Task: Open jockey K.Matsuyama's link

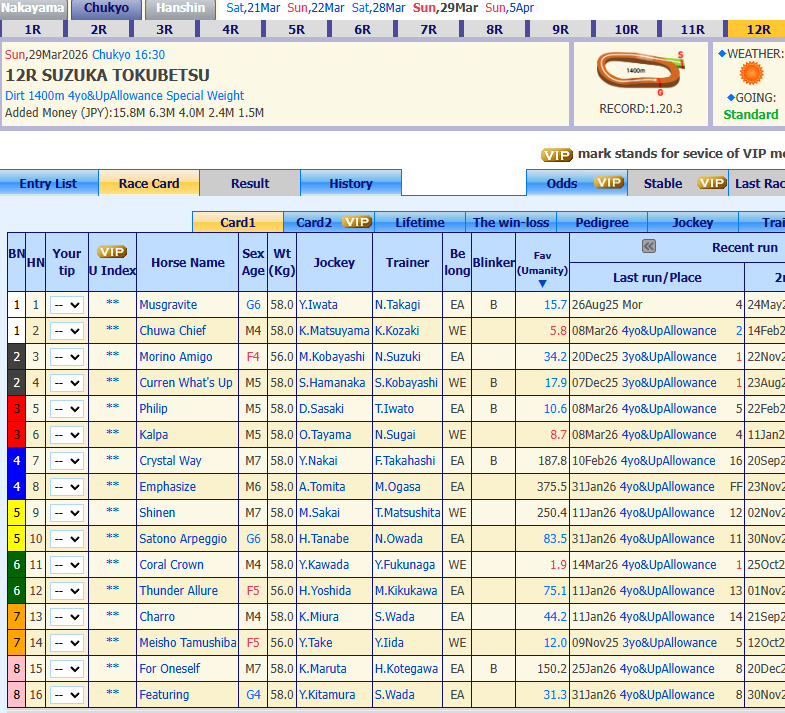Action: 334,330
